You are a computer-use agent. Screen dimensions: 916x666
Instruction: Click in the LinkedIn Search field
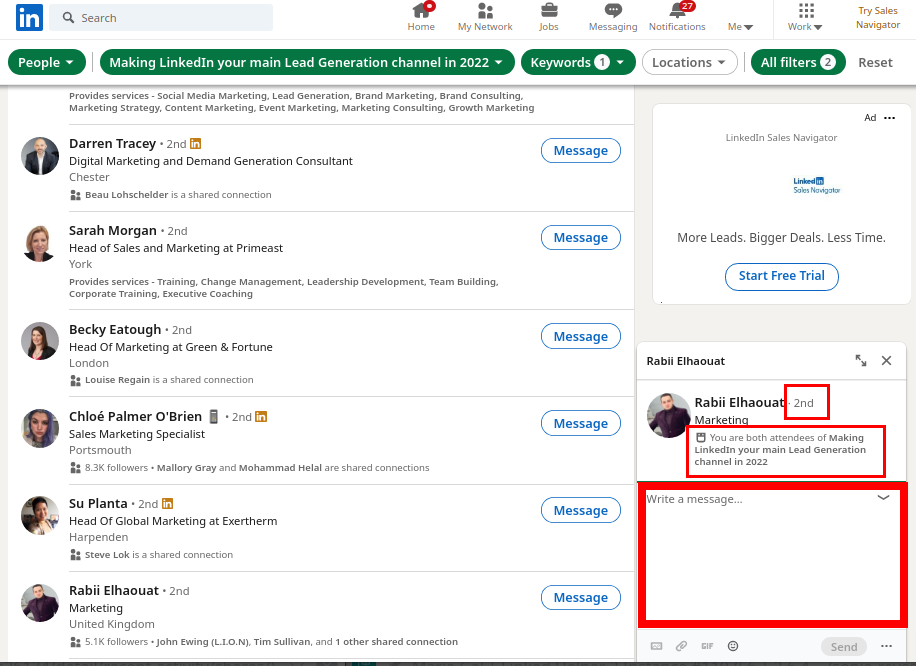(x=161, y=18)
